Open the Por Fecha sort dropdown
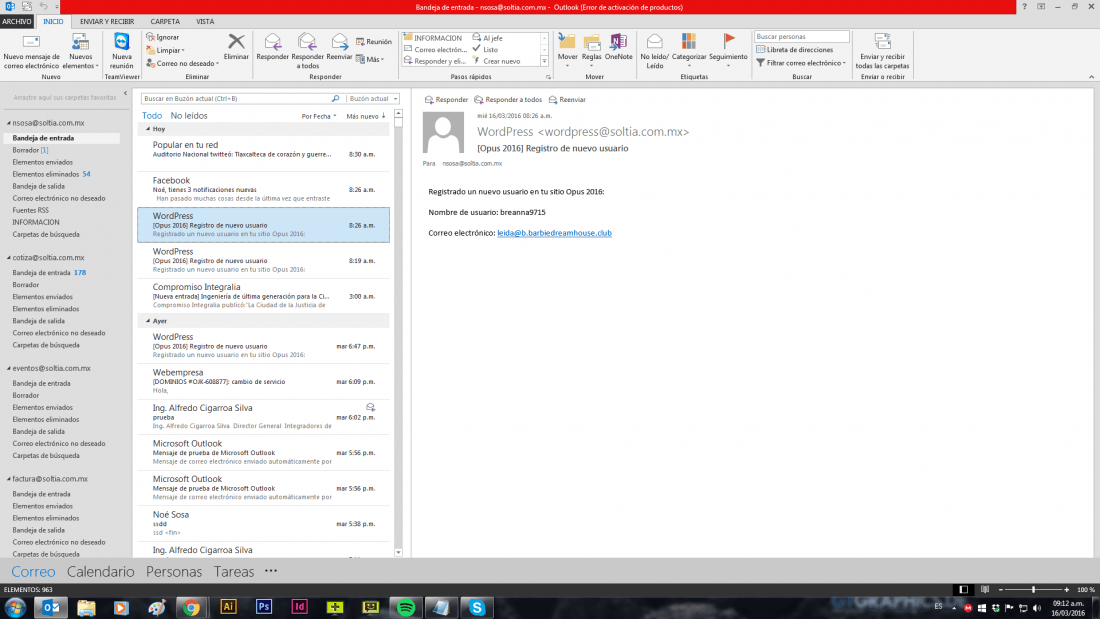The height and width of the screenshot is (619, 1100). click(x=318, y=117)
